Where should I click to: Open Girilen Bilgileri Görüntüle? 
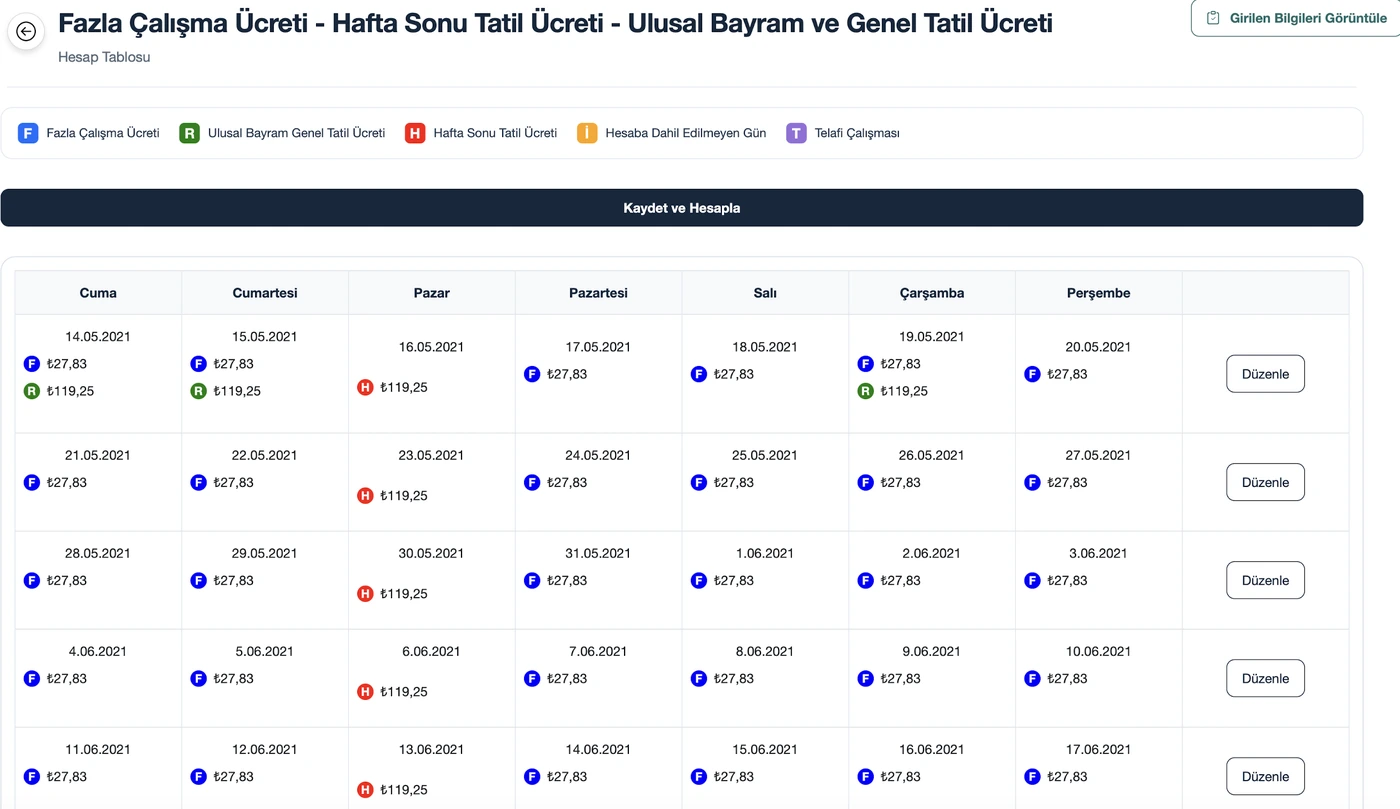click(x=1296, y=18)
